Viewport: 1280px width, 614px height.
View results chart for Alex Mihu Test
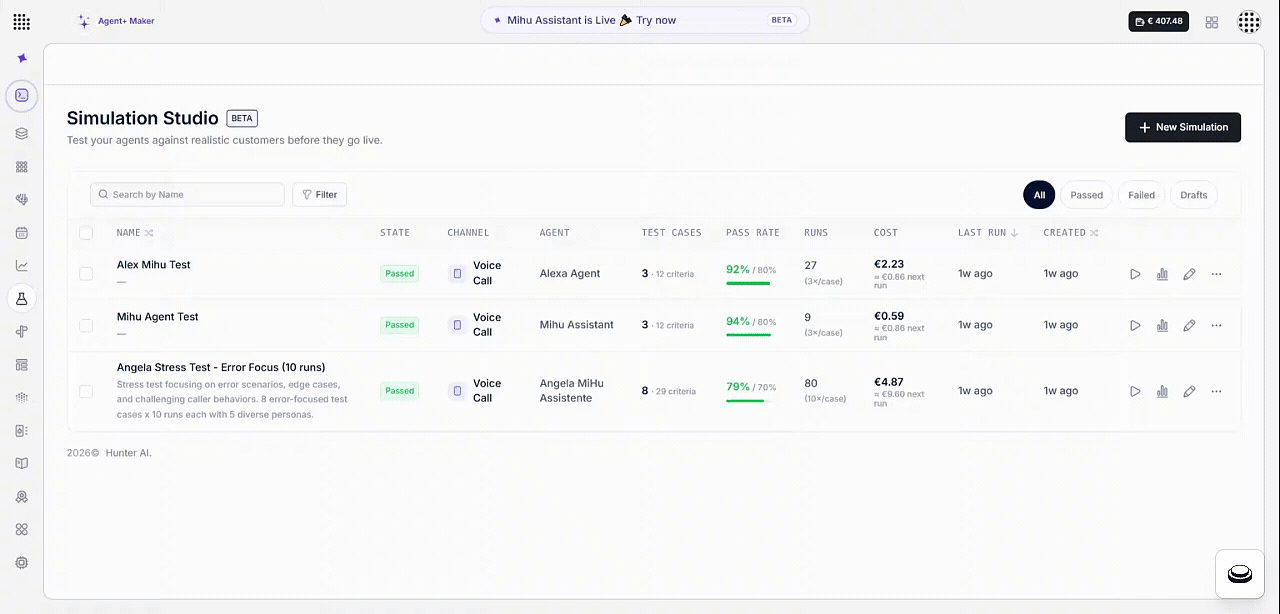(1162, 273)
